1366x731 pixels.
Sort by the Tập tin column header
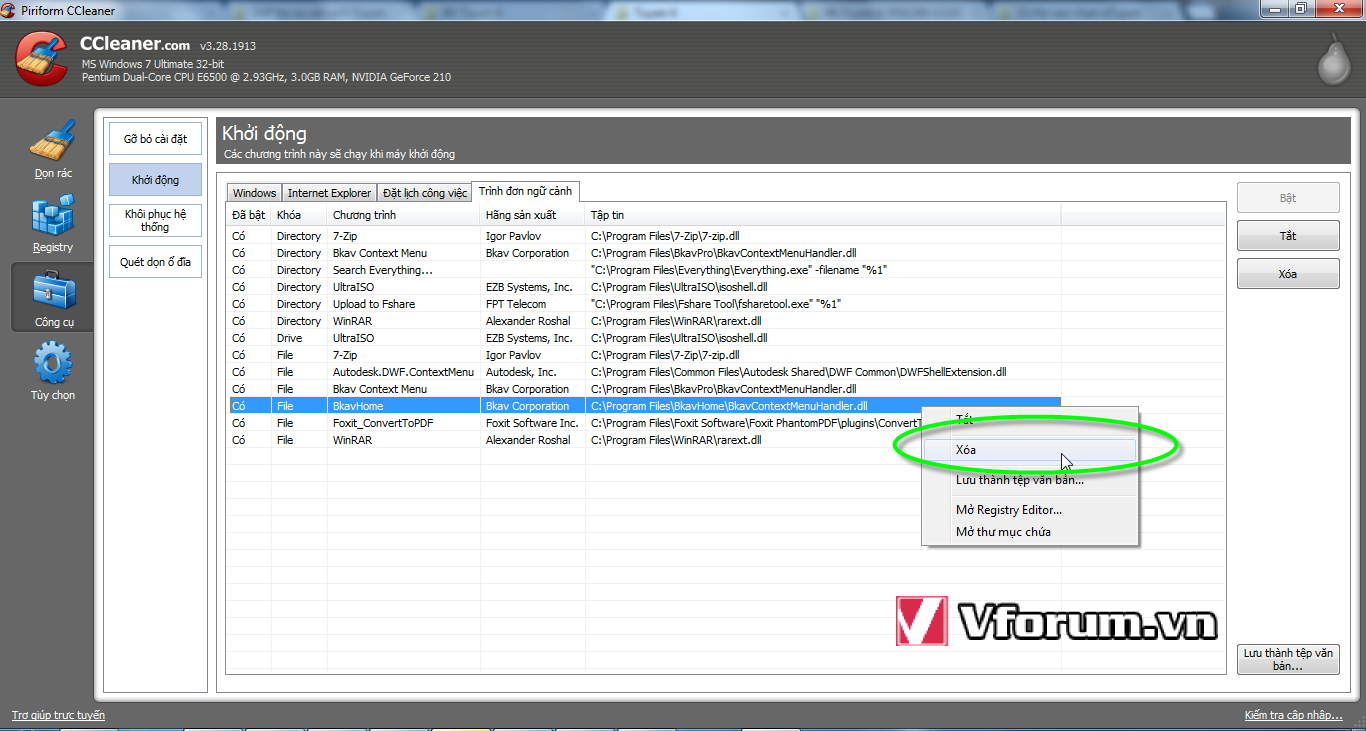tap(823, 215)
